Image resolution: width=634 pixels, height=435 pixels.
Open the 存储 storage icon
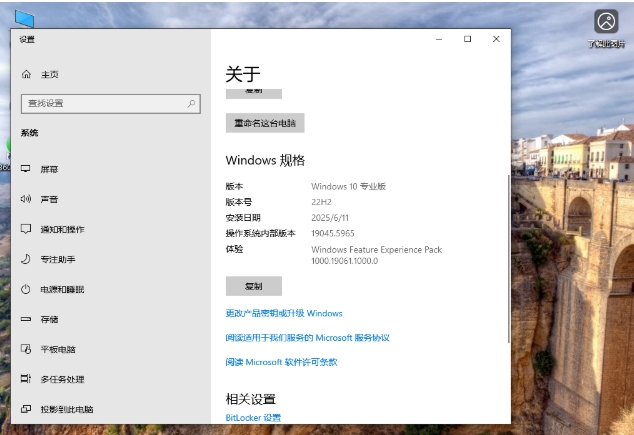click(x=26, y=319)
